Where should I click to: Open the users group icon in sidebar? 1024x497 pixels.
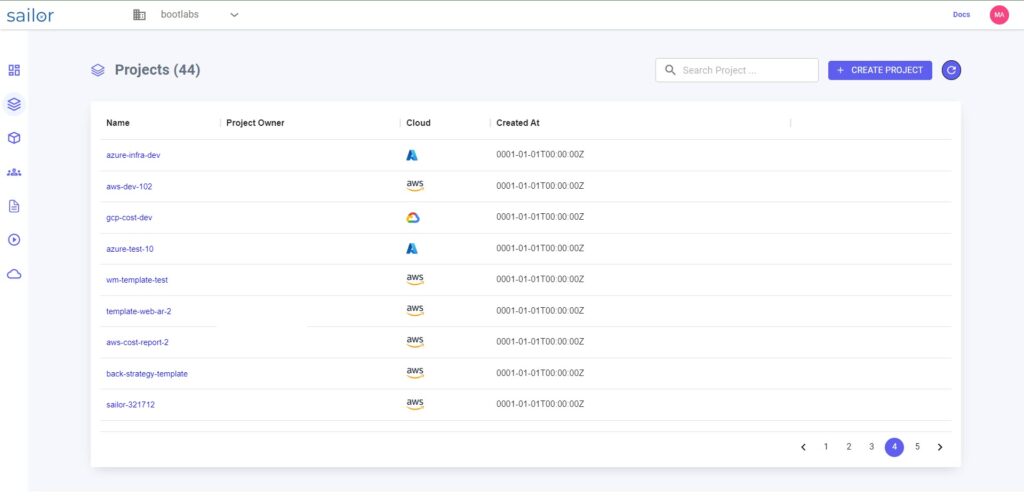pyautogui.click(x=14, y=172)
